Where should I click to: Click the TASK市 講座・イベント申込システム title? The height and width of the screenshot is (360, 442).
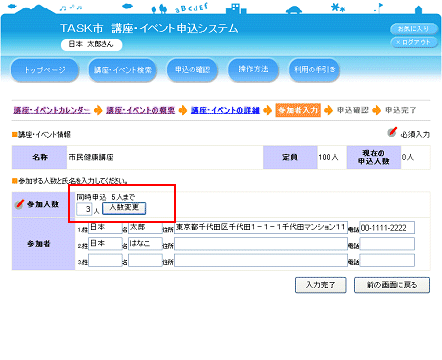click(x=149, y=29)
